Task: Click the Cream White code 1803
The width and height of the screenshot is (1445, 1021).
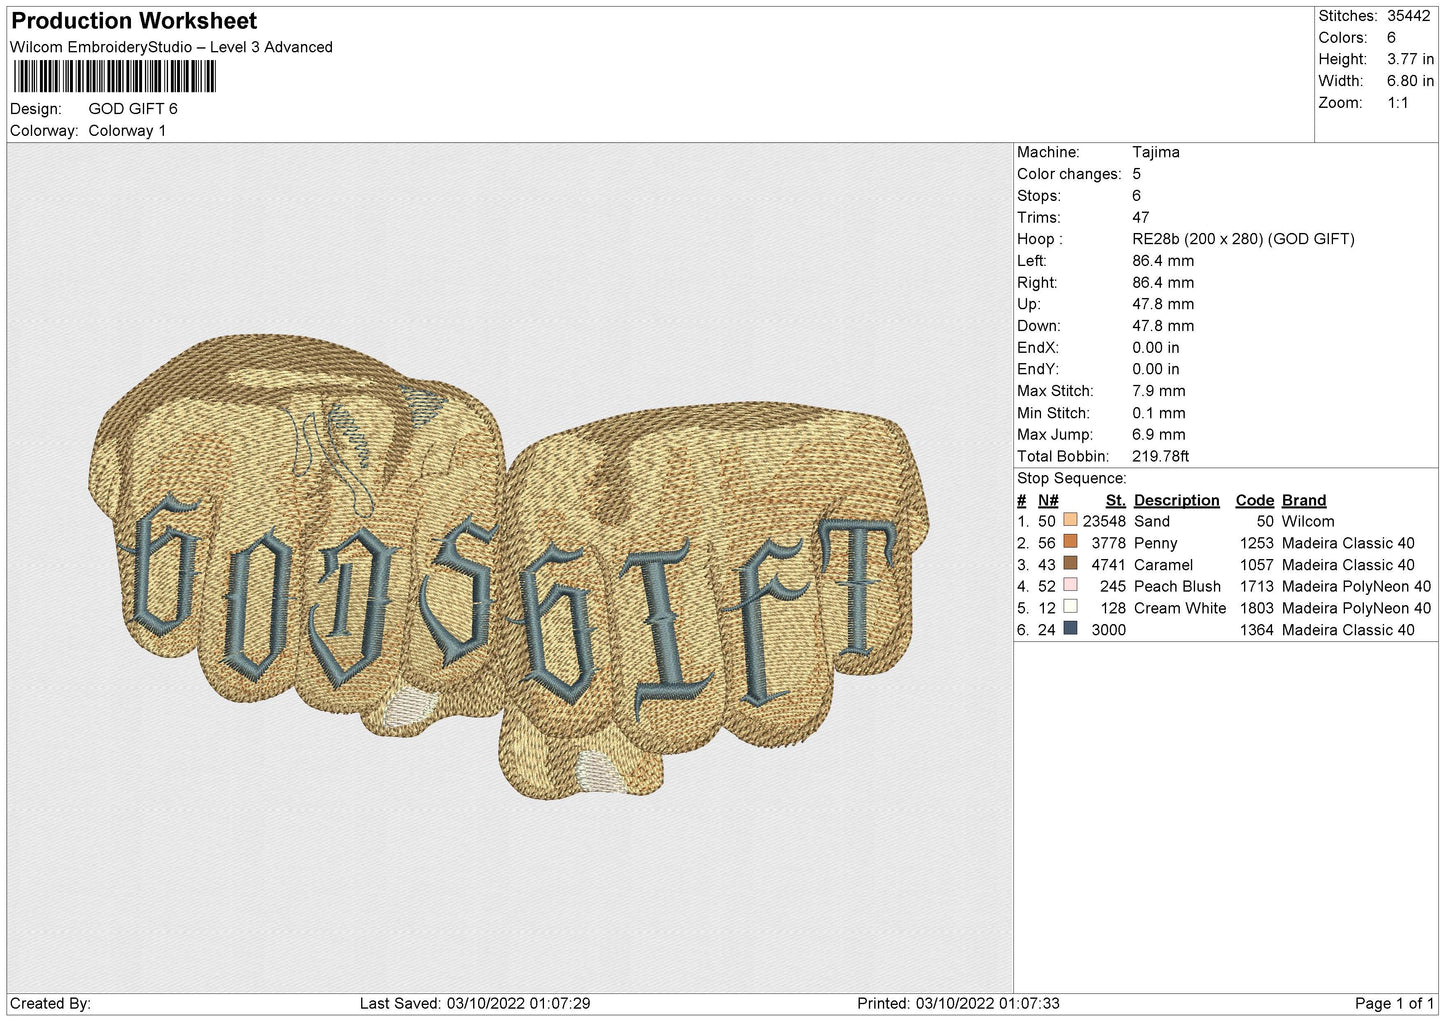Action: tap(1257, 608)
